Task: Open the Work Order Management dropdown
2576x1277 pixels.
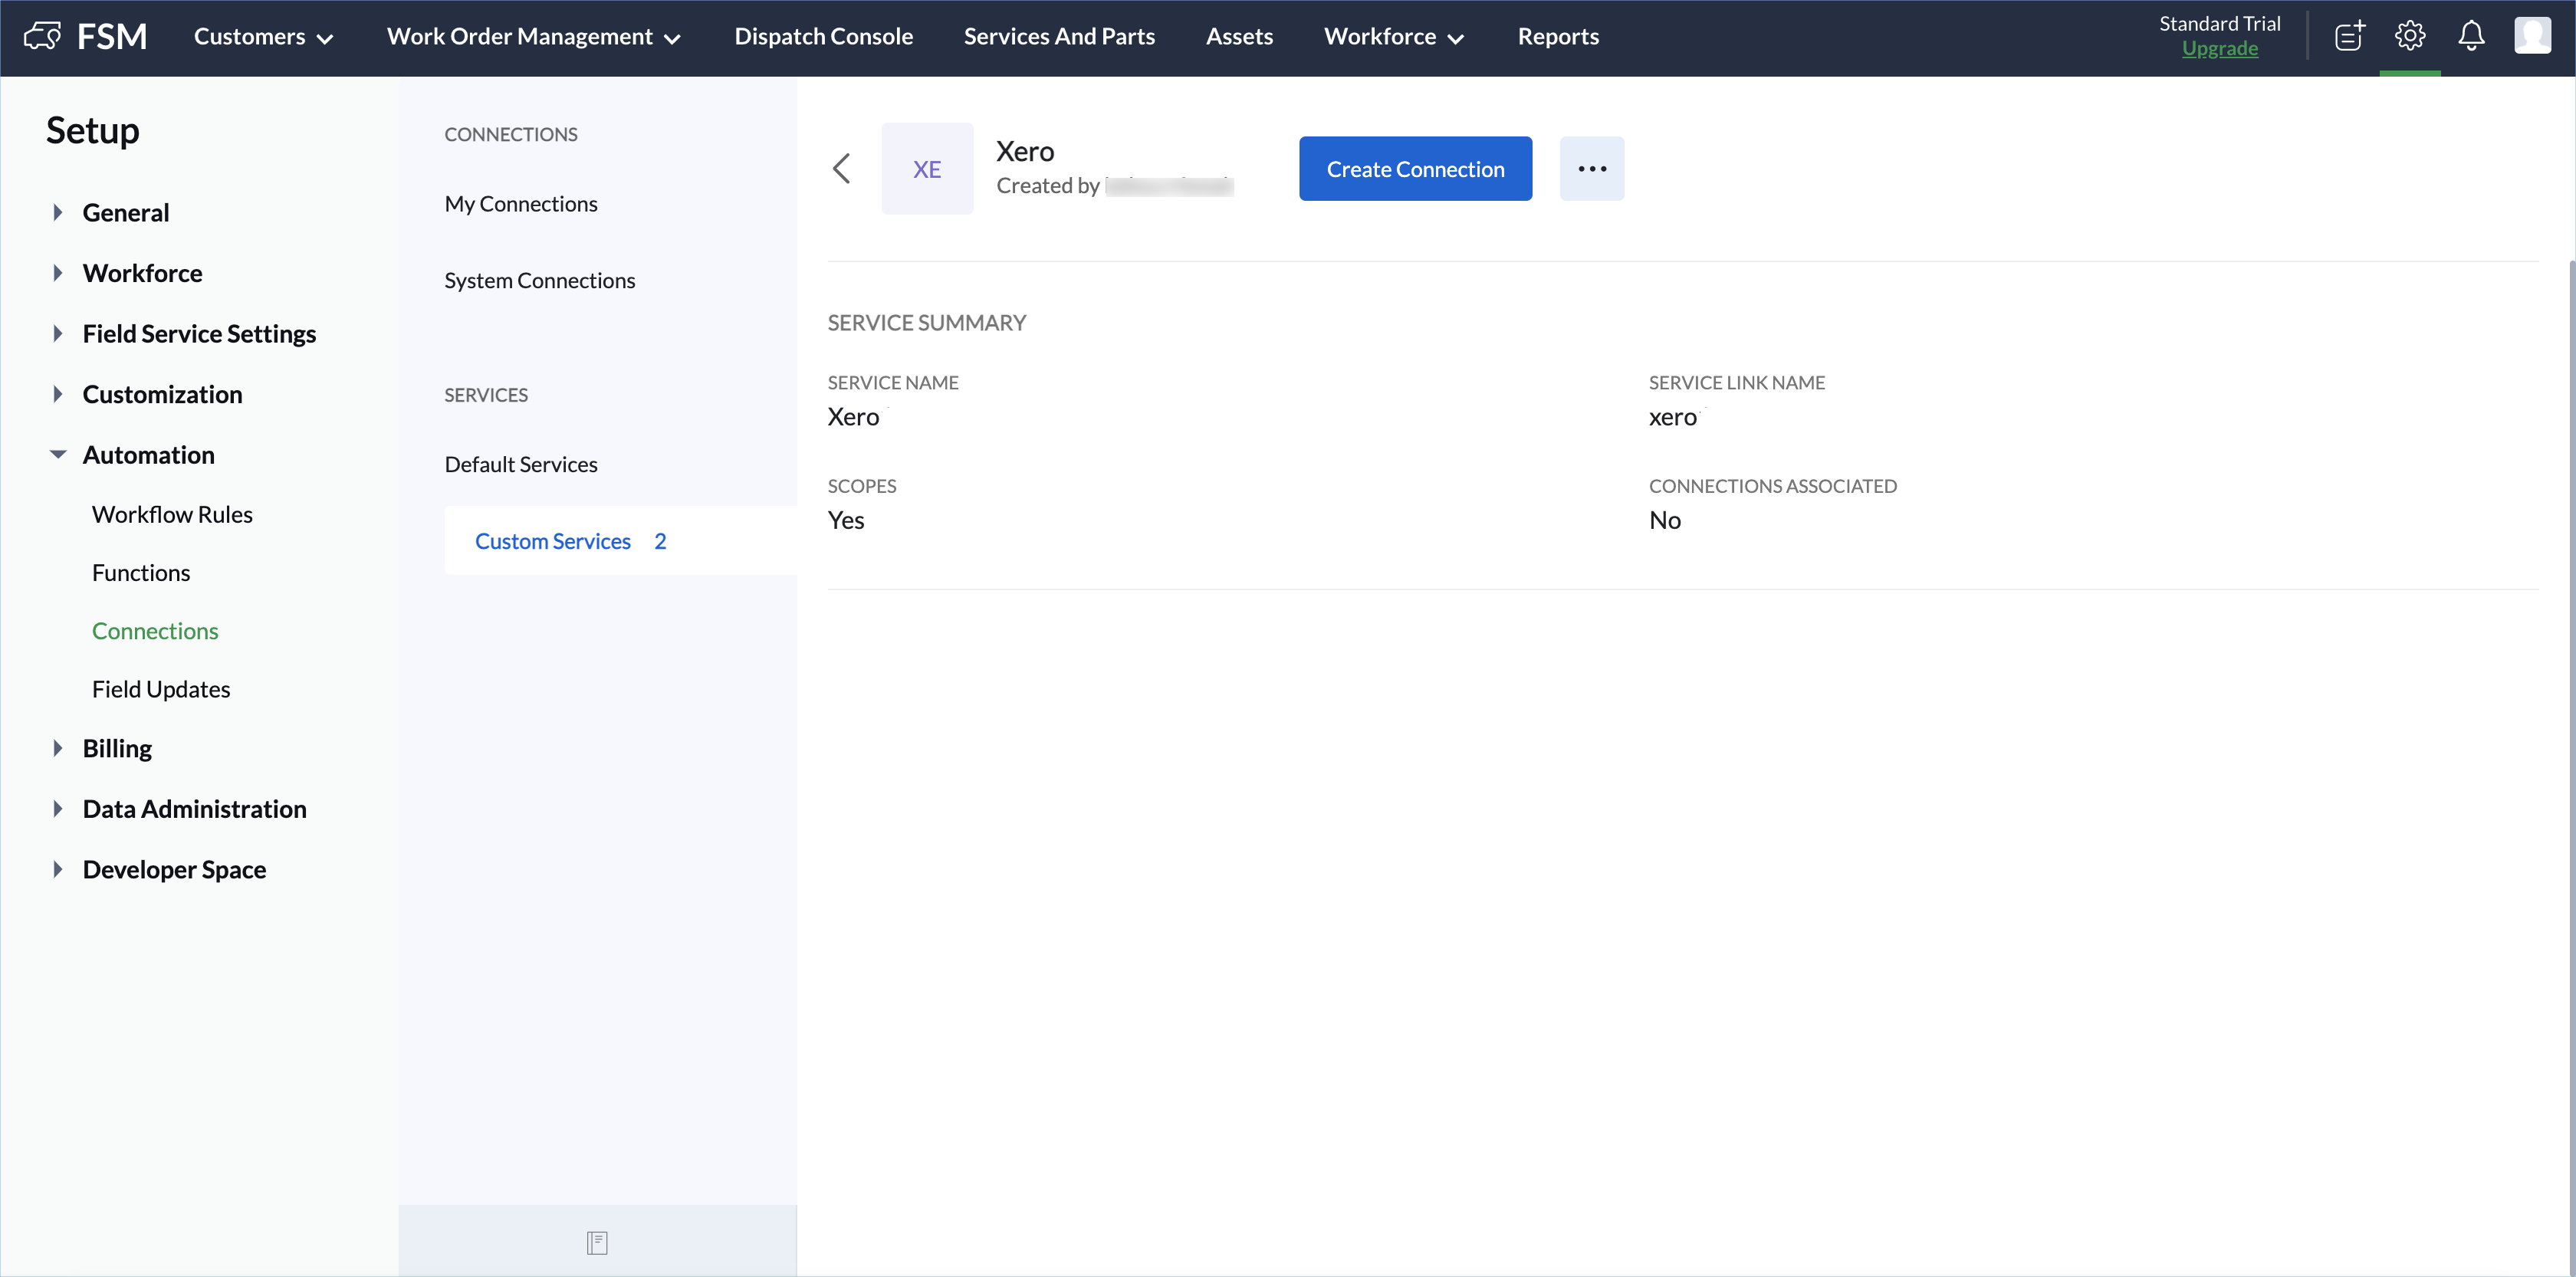Action: (534, 37)
